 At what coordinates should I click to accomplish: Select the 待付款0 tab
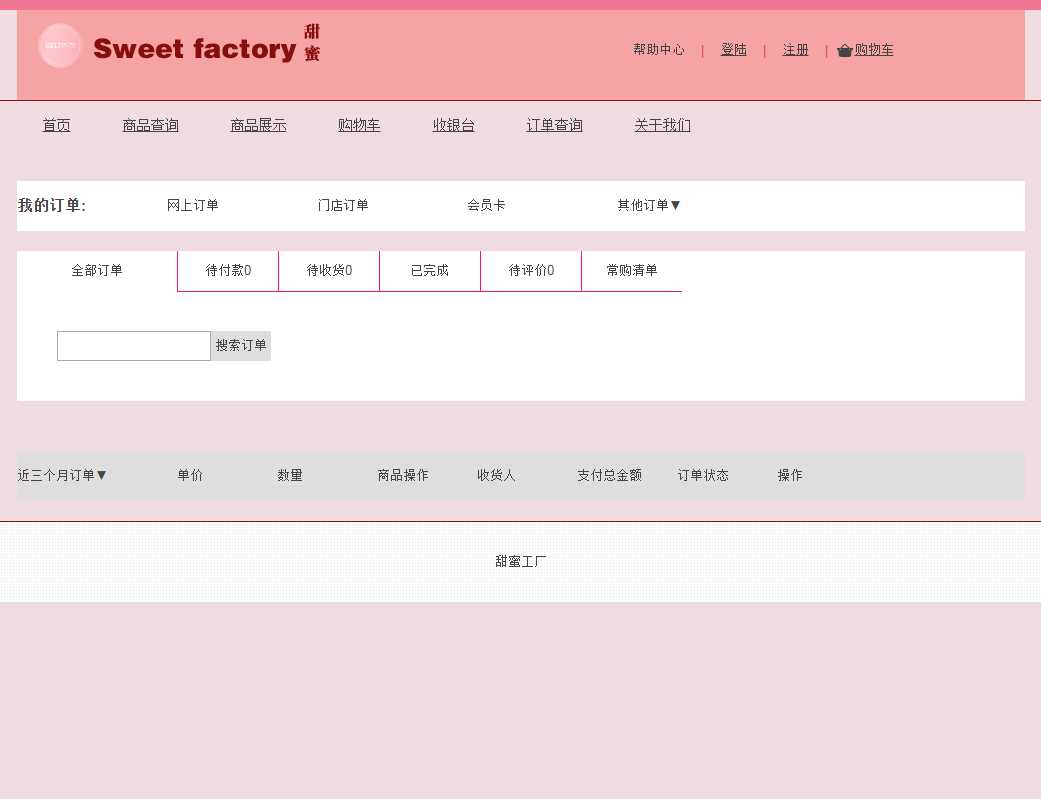coord(228,270)
